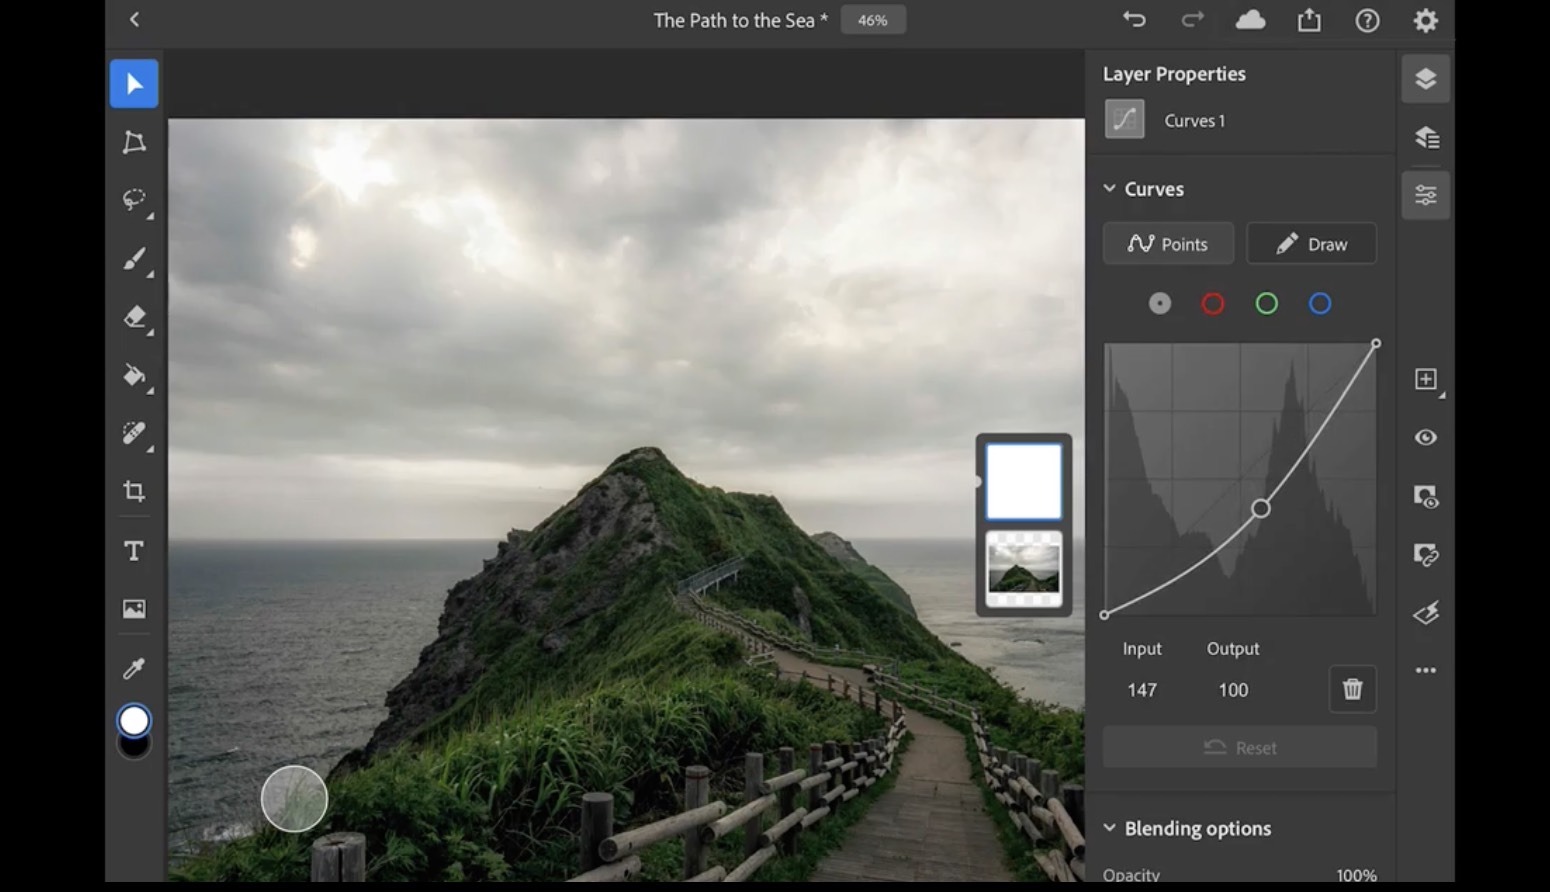Open more layer actions menu
The height and width of the screenshot is (892, 1550).
pyautogui.click(x=1426, y=670)
